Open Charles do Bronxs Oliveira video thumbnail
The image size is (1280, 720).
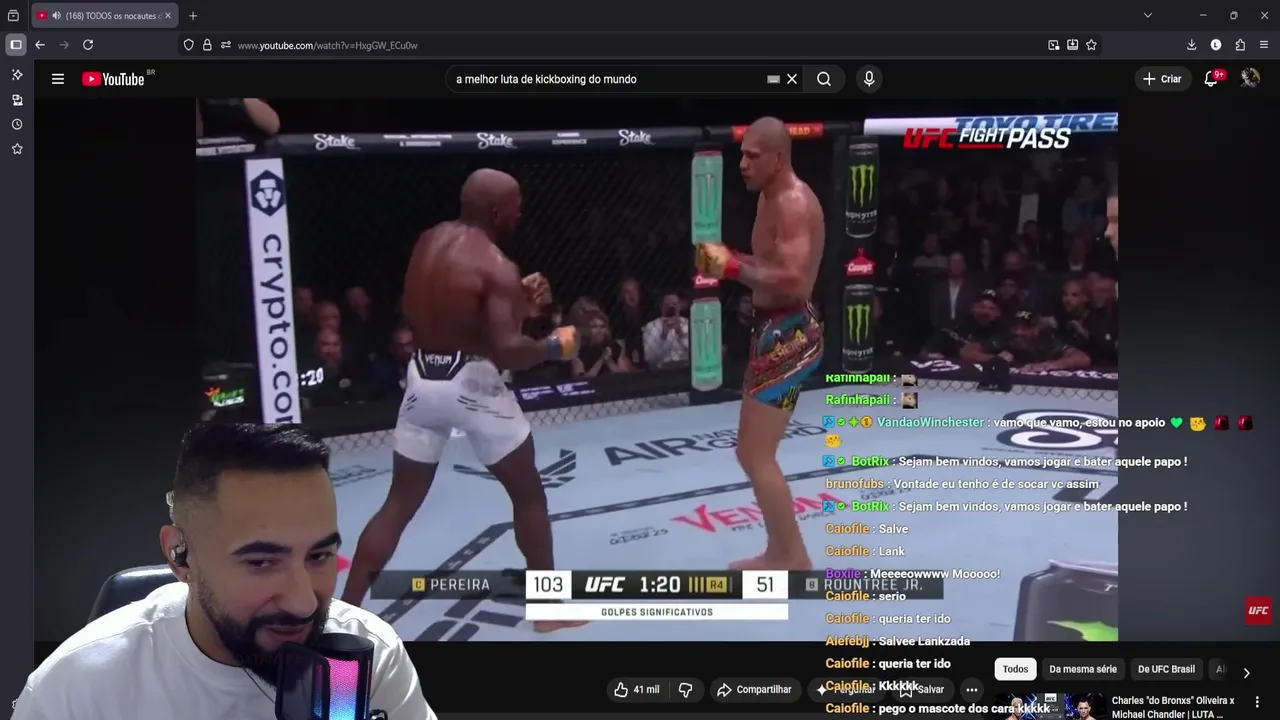click(1049, 706)
